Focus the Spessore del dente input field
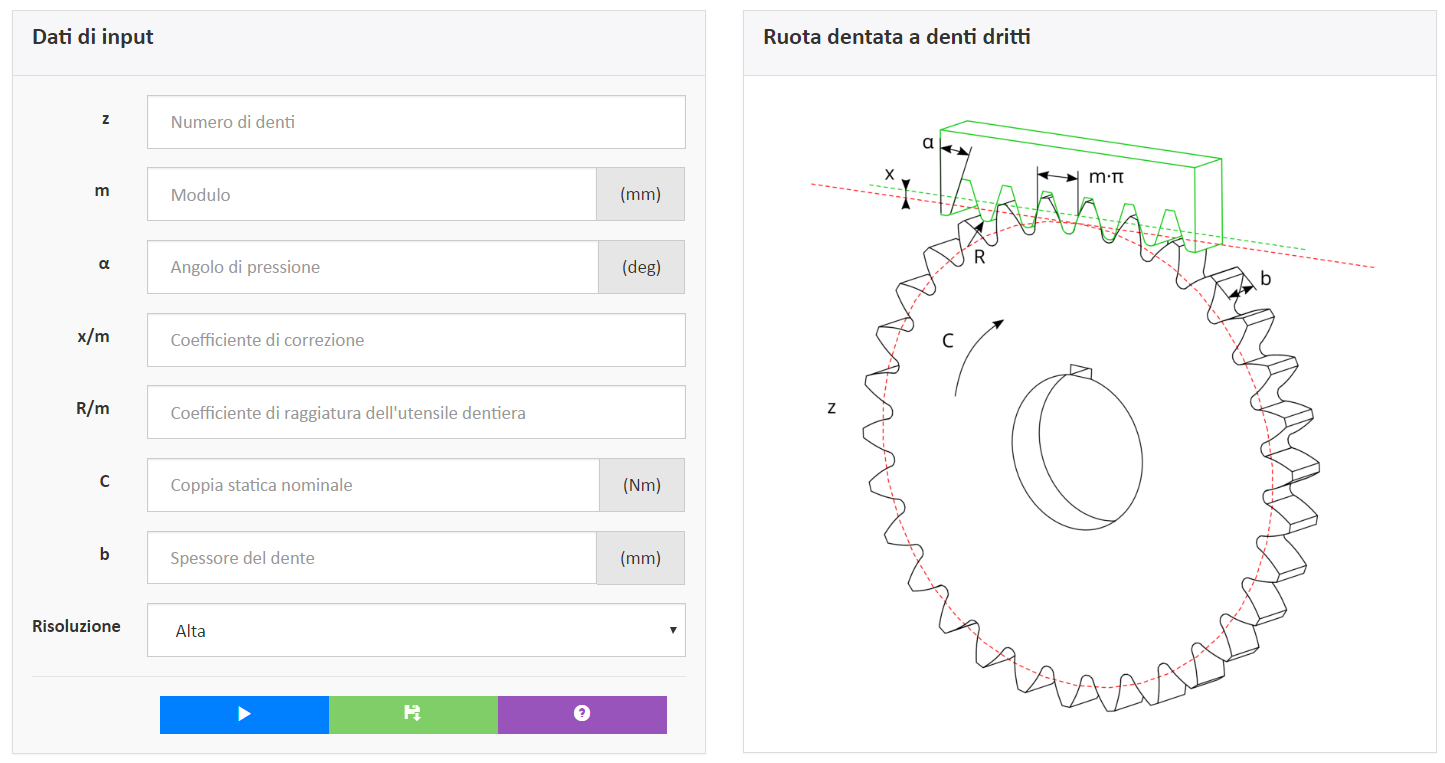1445x763 pixels. pyautogui.click(x=372, y=558)
